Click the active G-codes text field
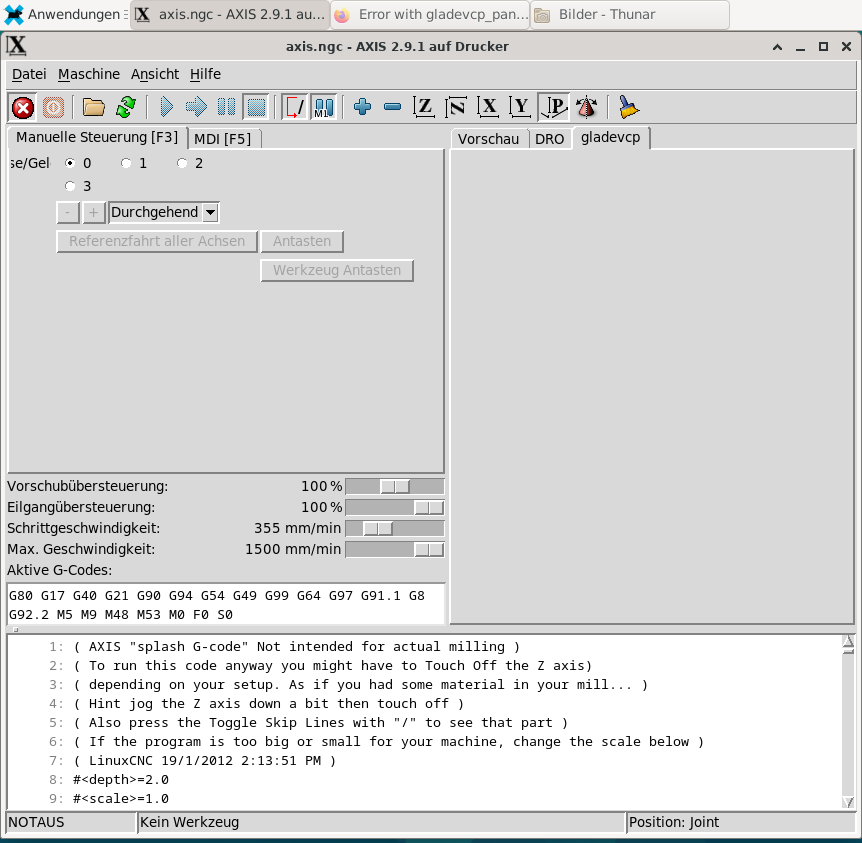This screenshot has width=862, height=843. point(226,604)
